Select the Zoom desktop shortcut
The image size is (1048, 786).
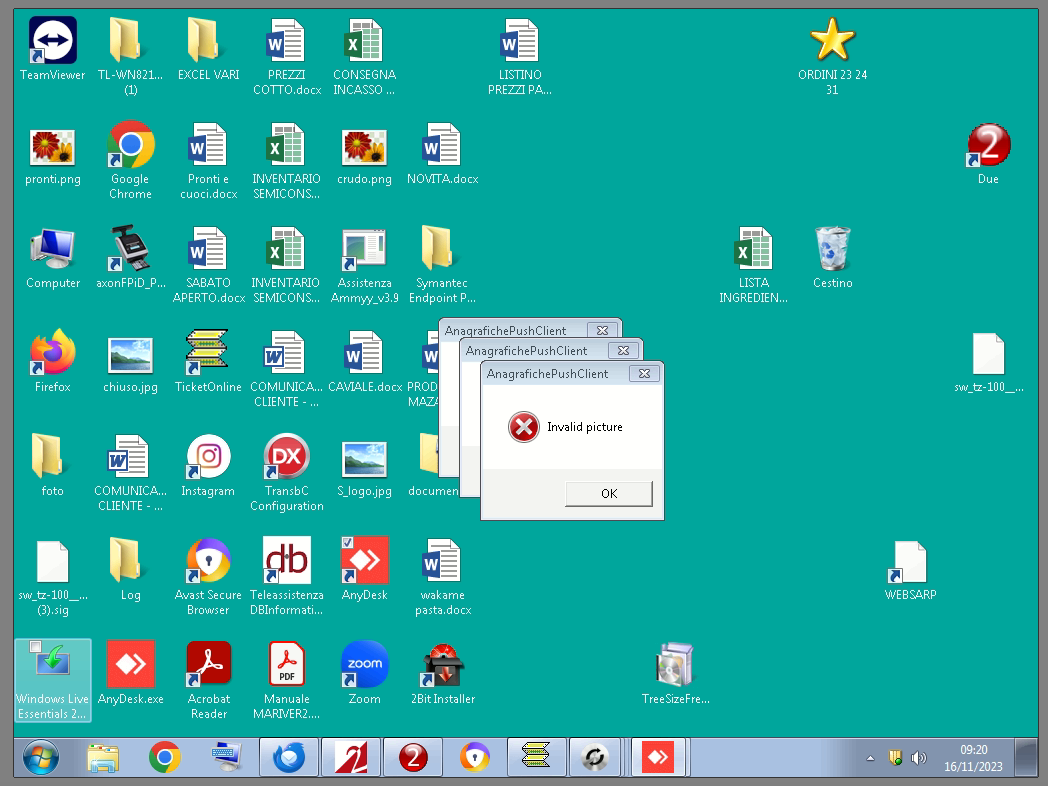tap(364, 673)
